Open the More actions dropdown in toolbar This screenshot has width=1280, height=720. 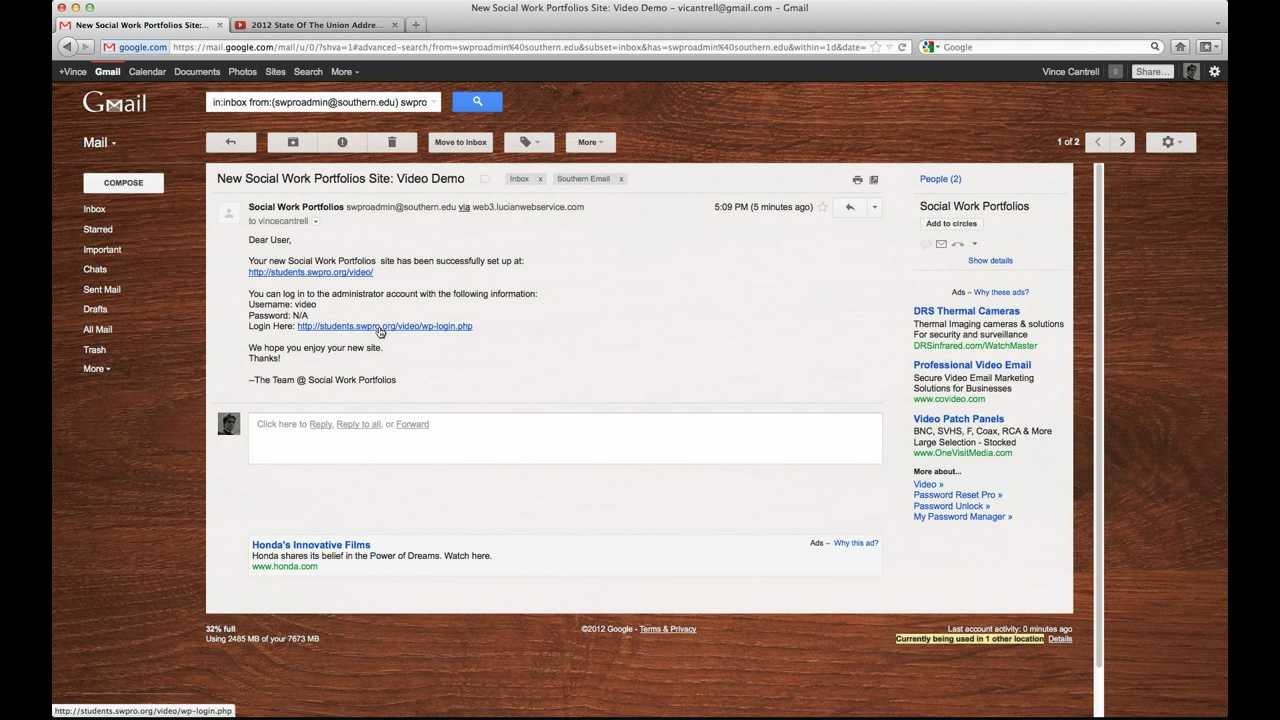[x=590, y=142]
